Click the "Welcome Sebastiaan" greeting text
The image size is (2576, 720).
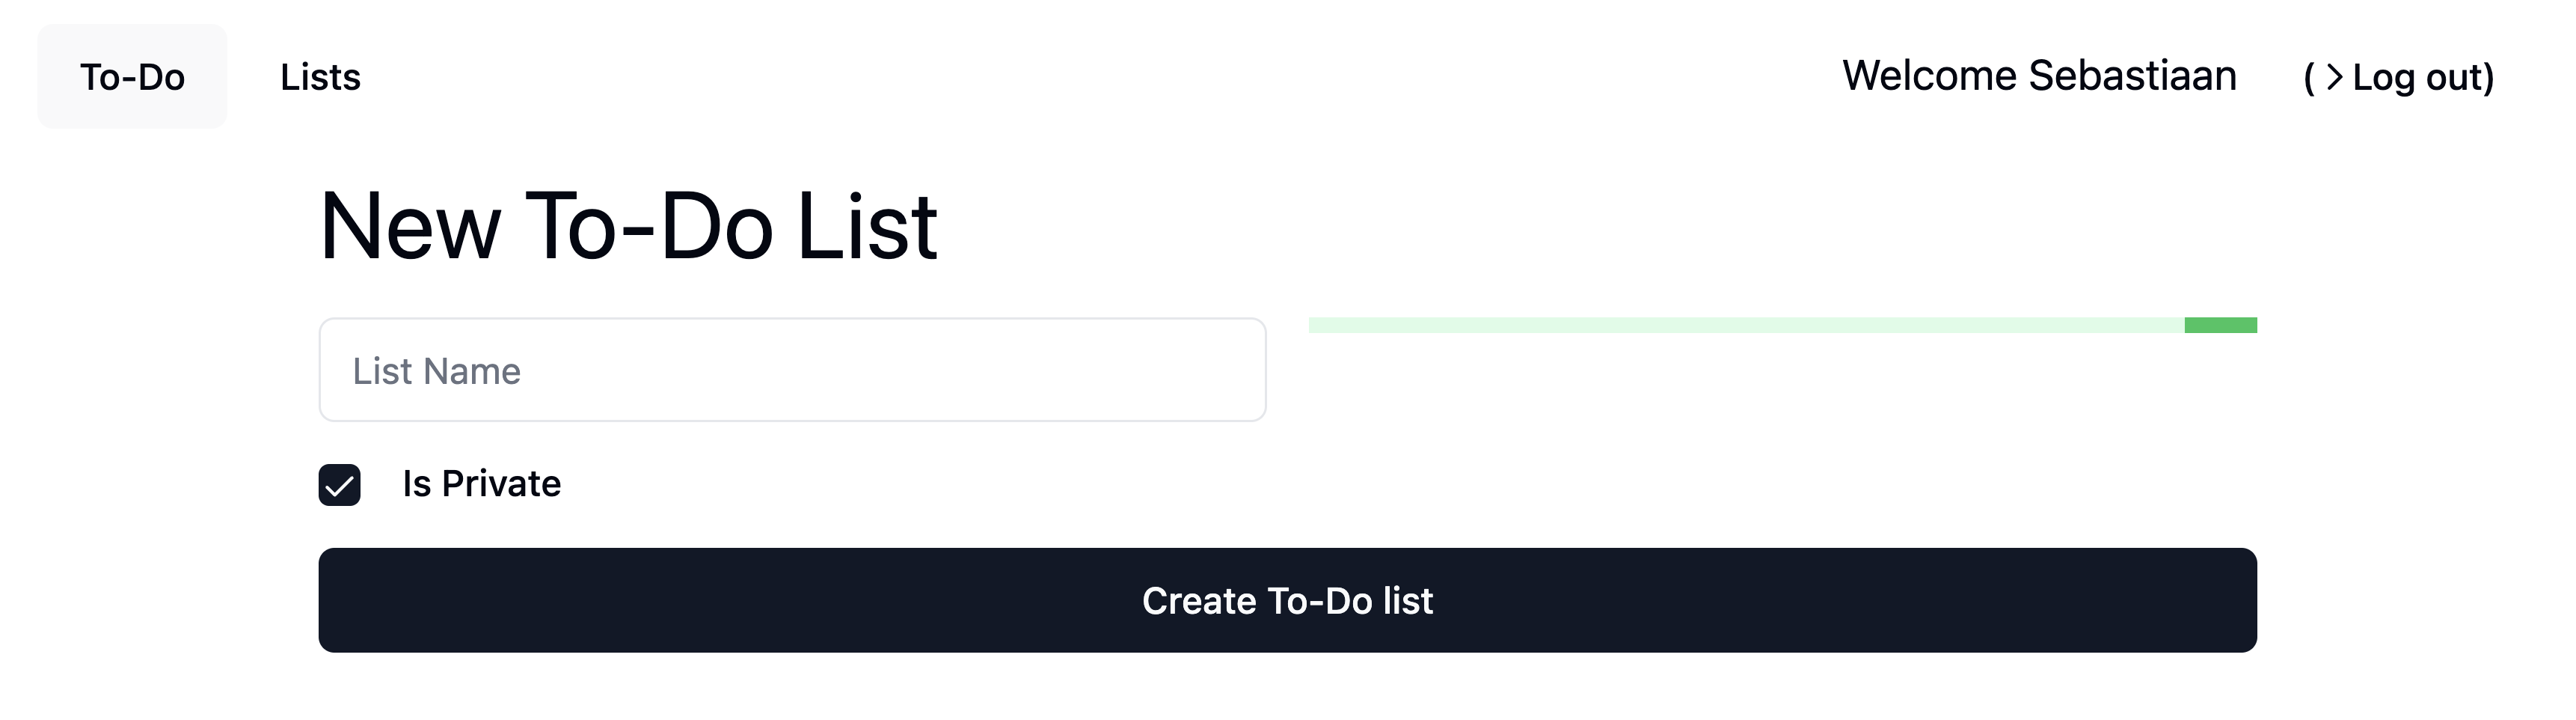point(2039,76)
